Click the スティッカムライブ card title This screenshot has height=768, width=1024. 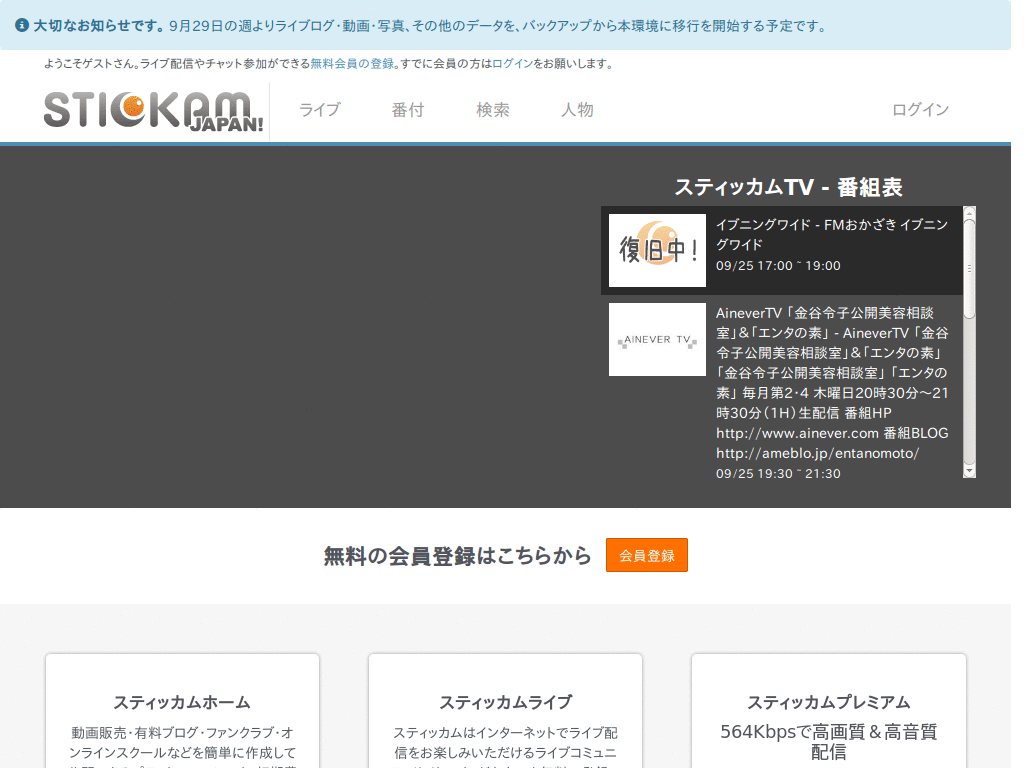[505, 702]
